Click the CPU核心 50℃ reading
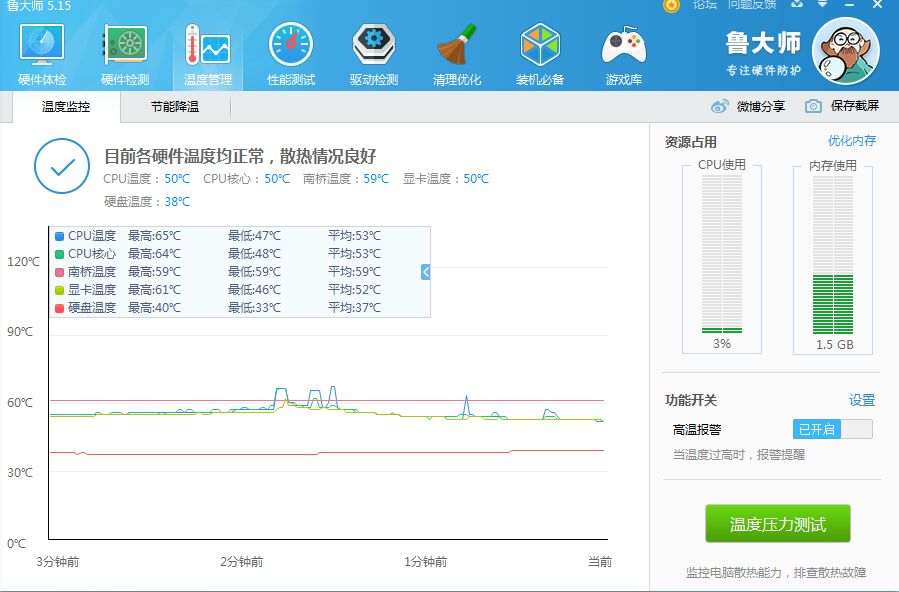Image resolution: width=899 pixels, height=592 pixels. tap(277, 179)
